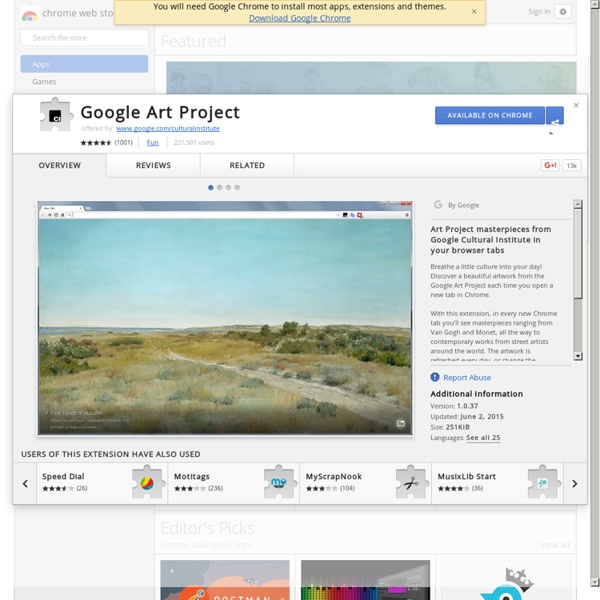Click the Download Google Chrome link

(x=300, y=18)
